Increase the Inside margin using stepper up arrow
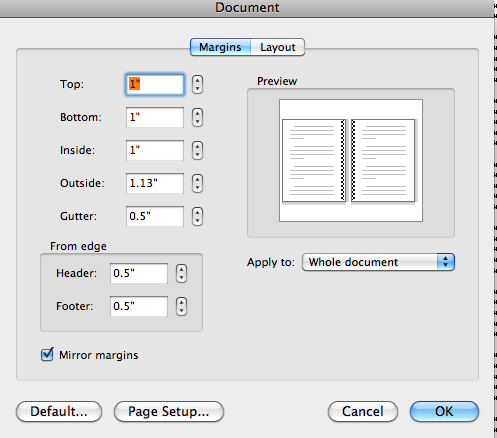 click(197, 146)
